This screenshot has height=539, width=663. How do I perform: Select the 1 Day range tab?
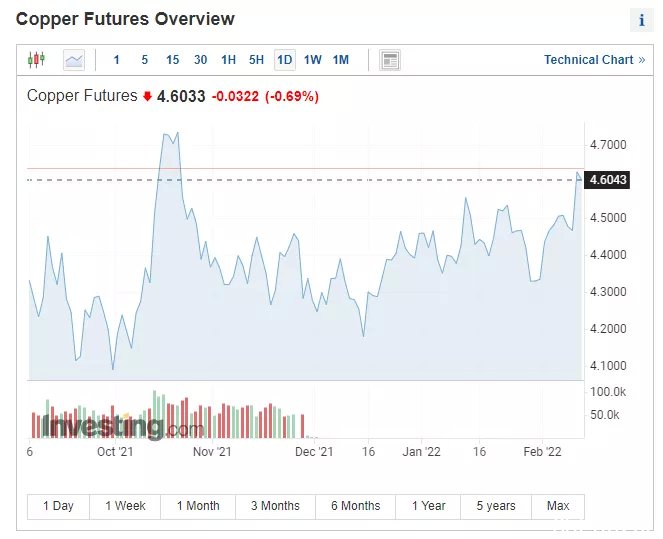coord(58,506)
